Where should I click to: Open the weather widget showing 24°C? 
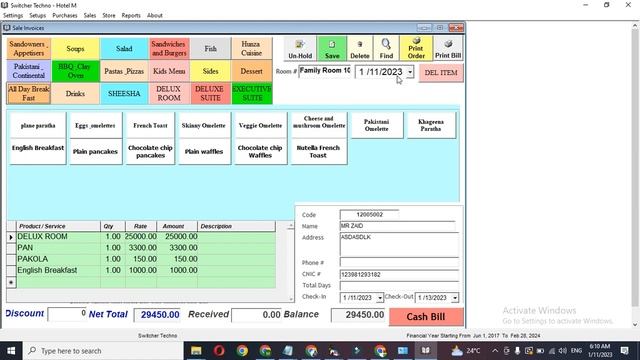click(466, 351)
